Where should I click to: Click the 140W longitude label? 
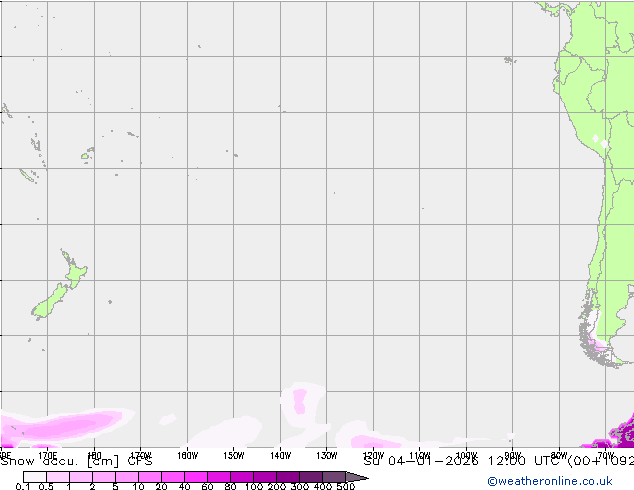click(280, 456)
